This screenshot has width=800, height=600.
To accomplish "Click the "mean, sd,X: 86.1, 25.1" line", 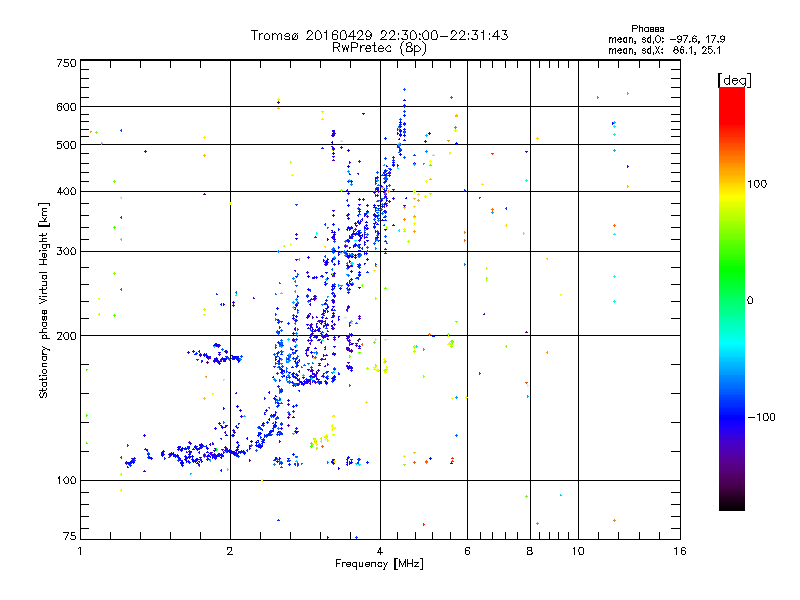I will point(664,50).
